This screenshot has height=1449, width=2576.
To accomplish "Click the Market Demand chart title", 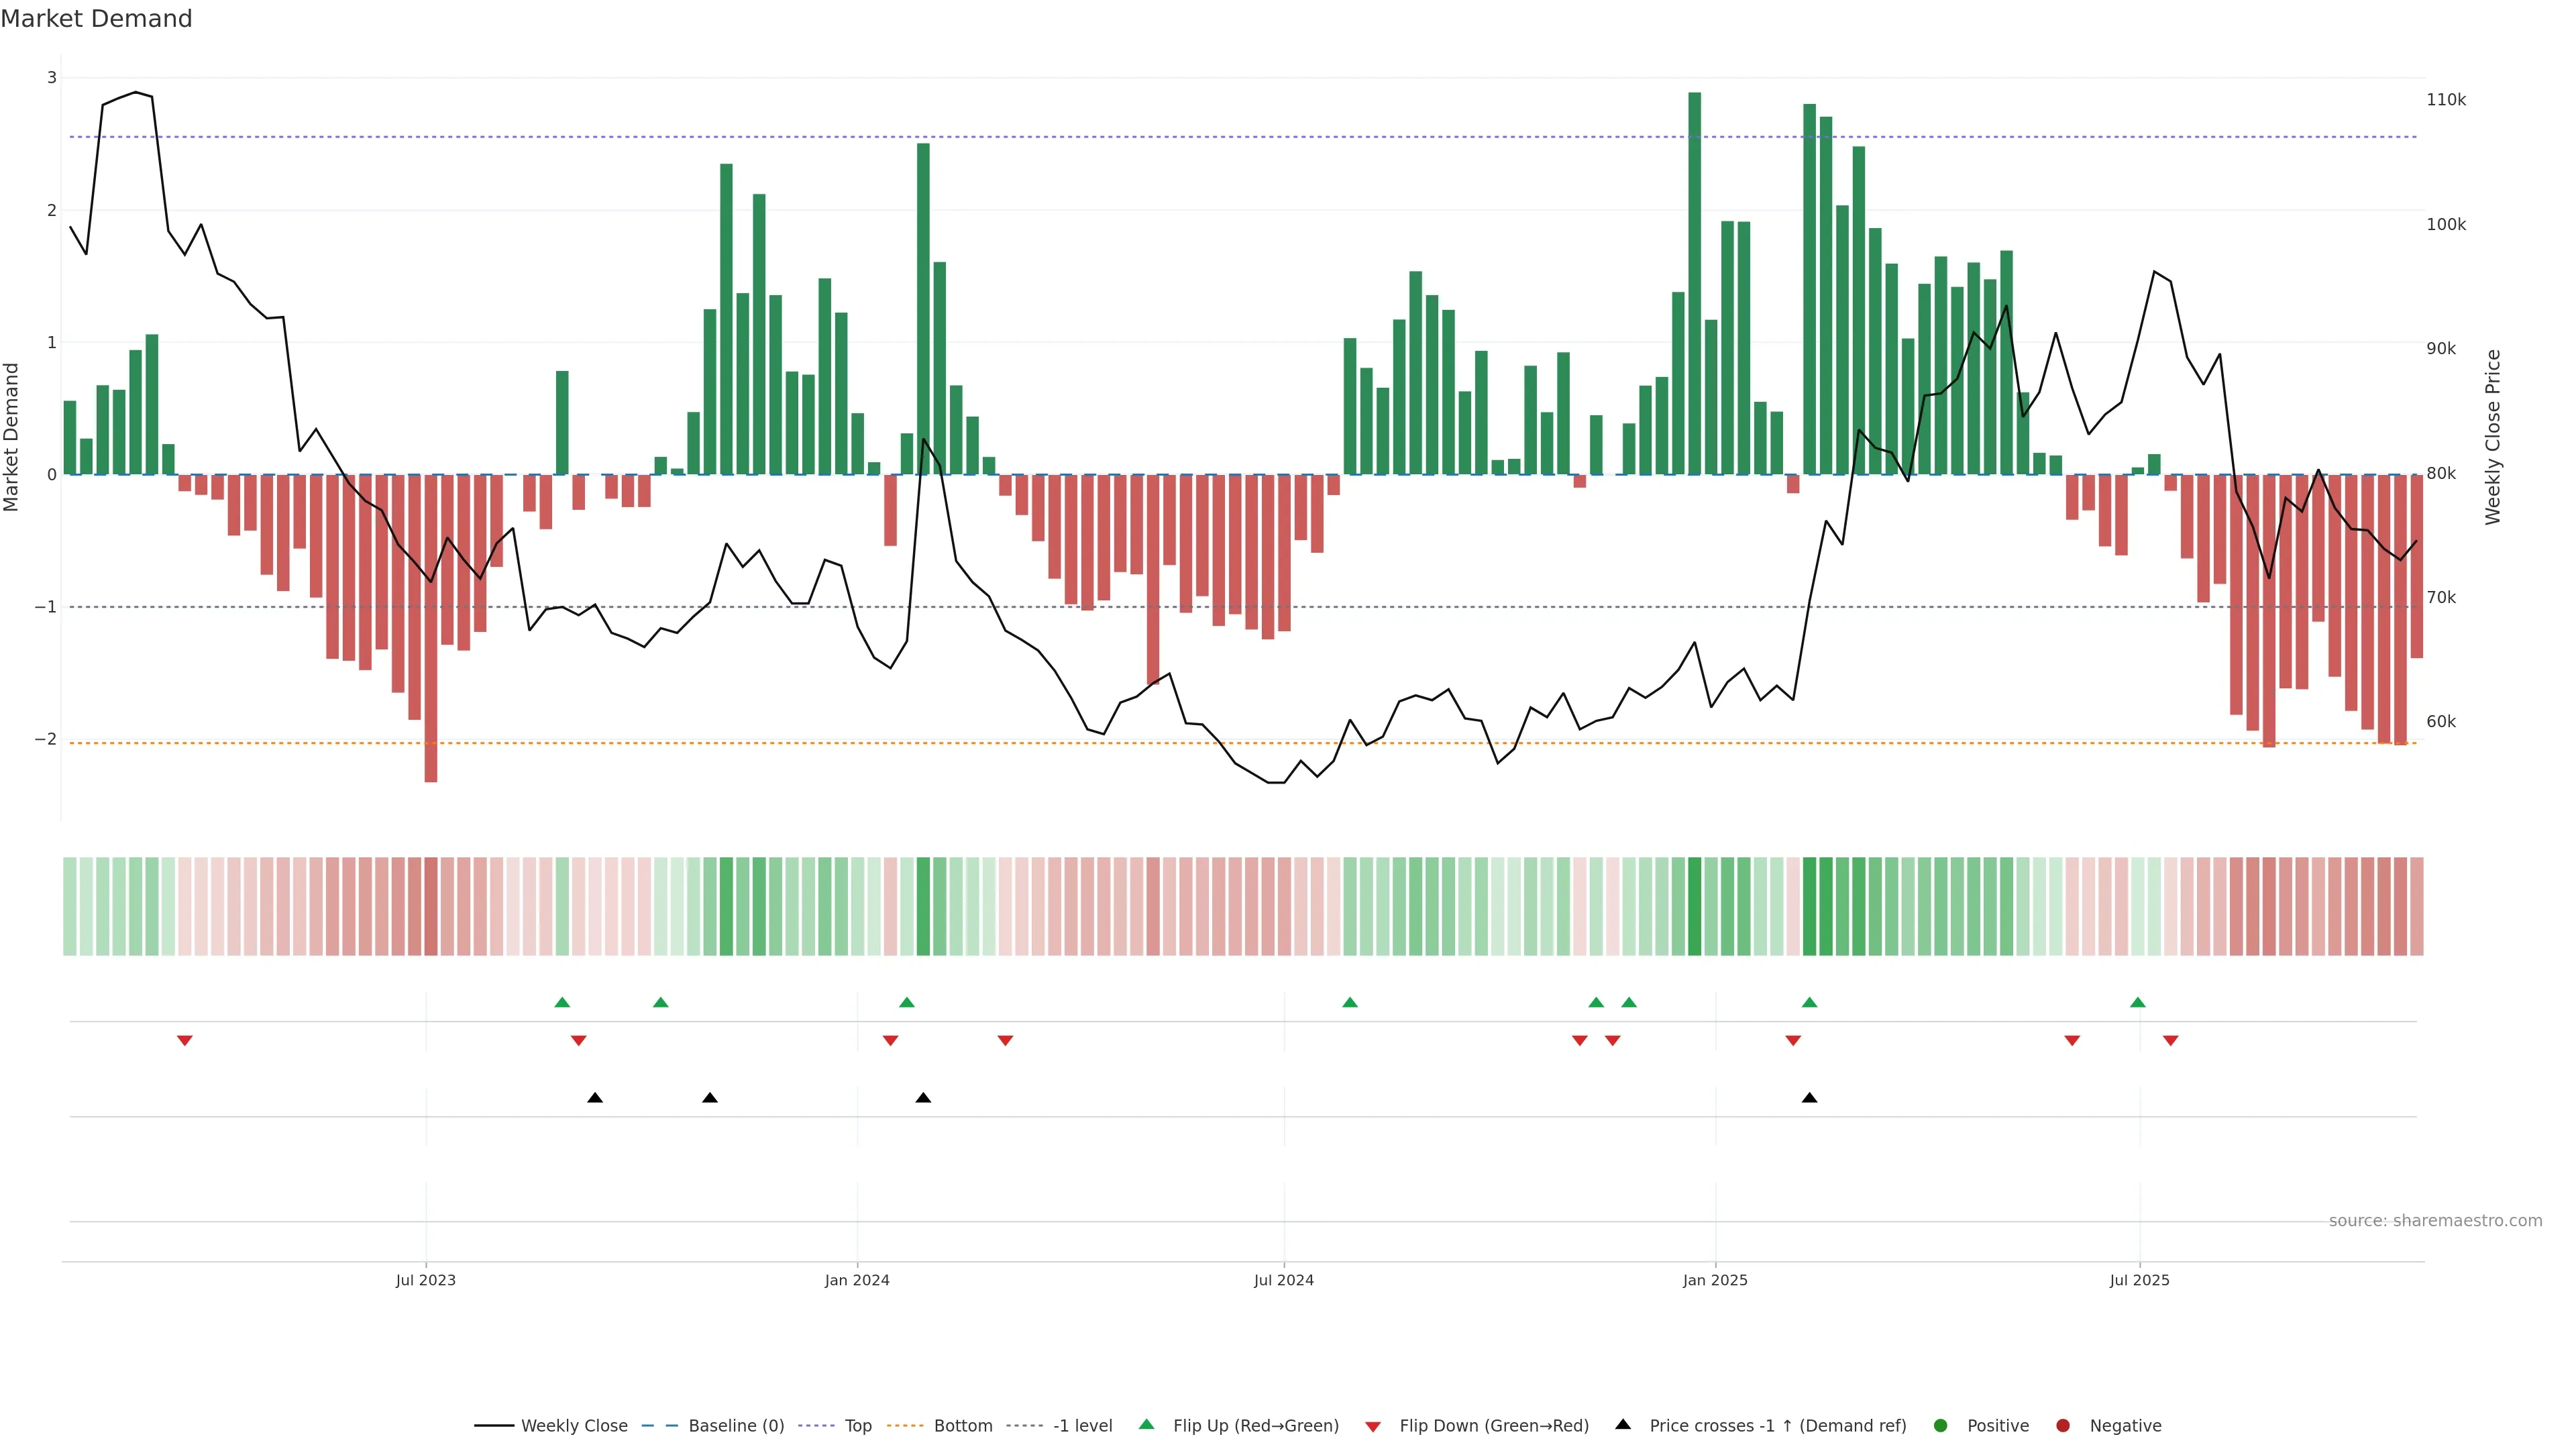I will (x=96, y=19).
